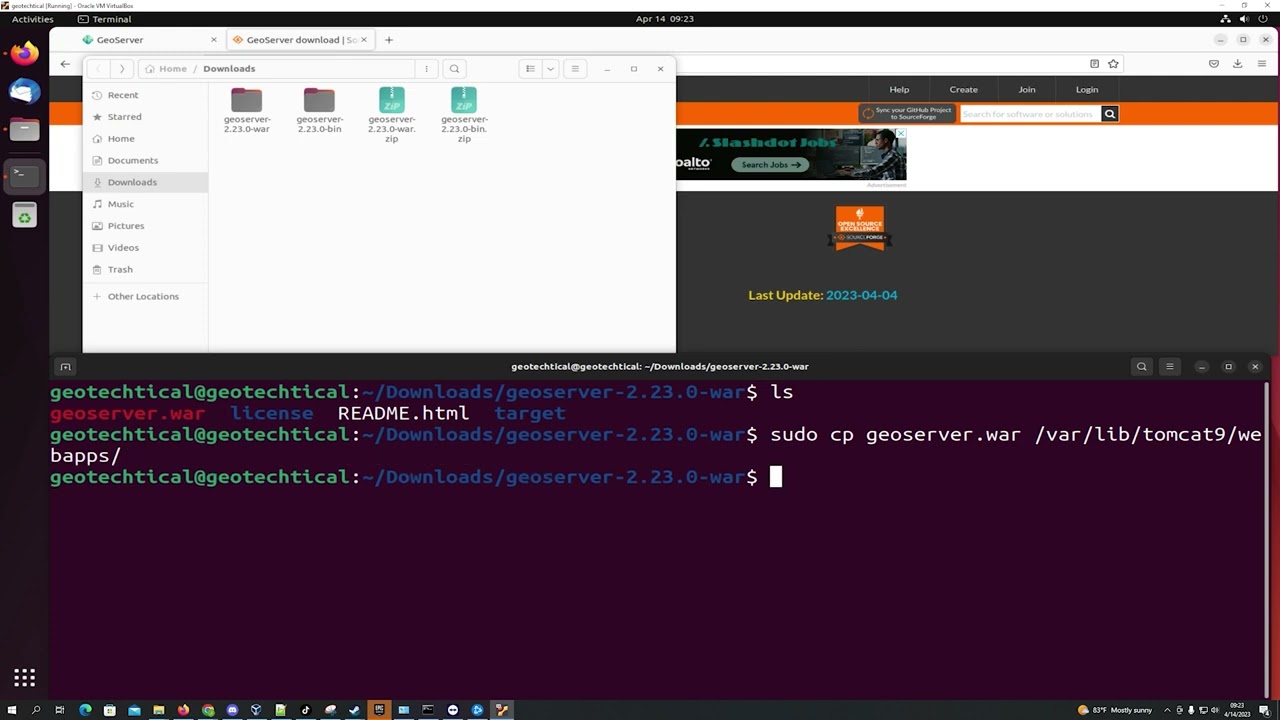1280x720 pixels.
Task: Select the geoserver-2.23.0-war.zip file
Action: 392,115
